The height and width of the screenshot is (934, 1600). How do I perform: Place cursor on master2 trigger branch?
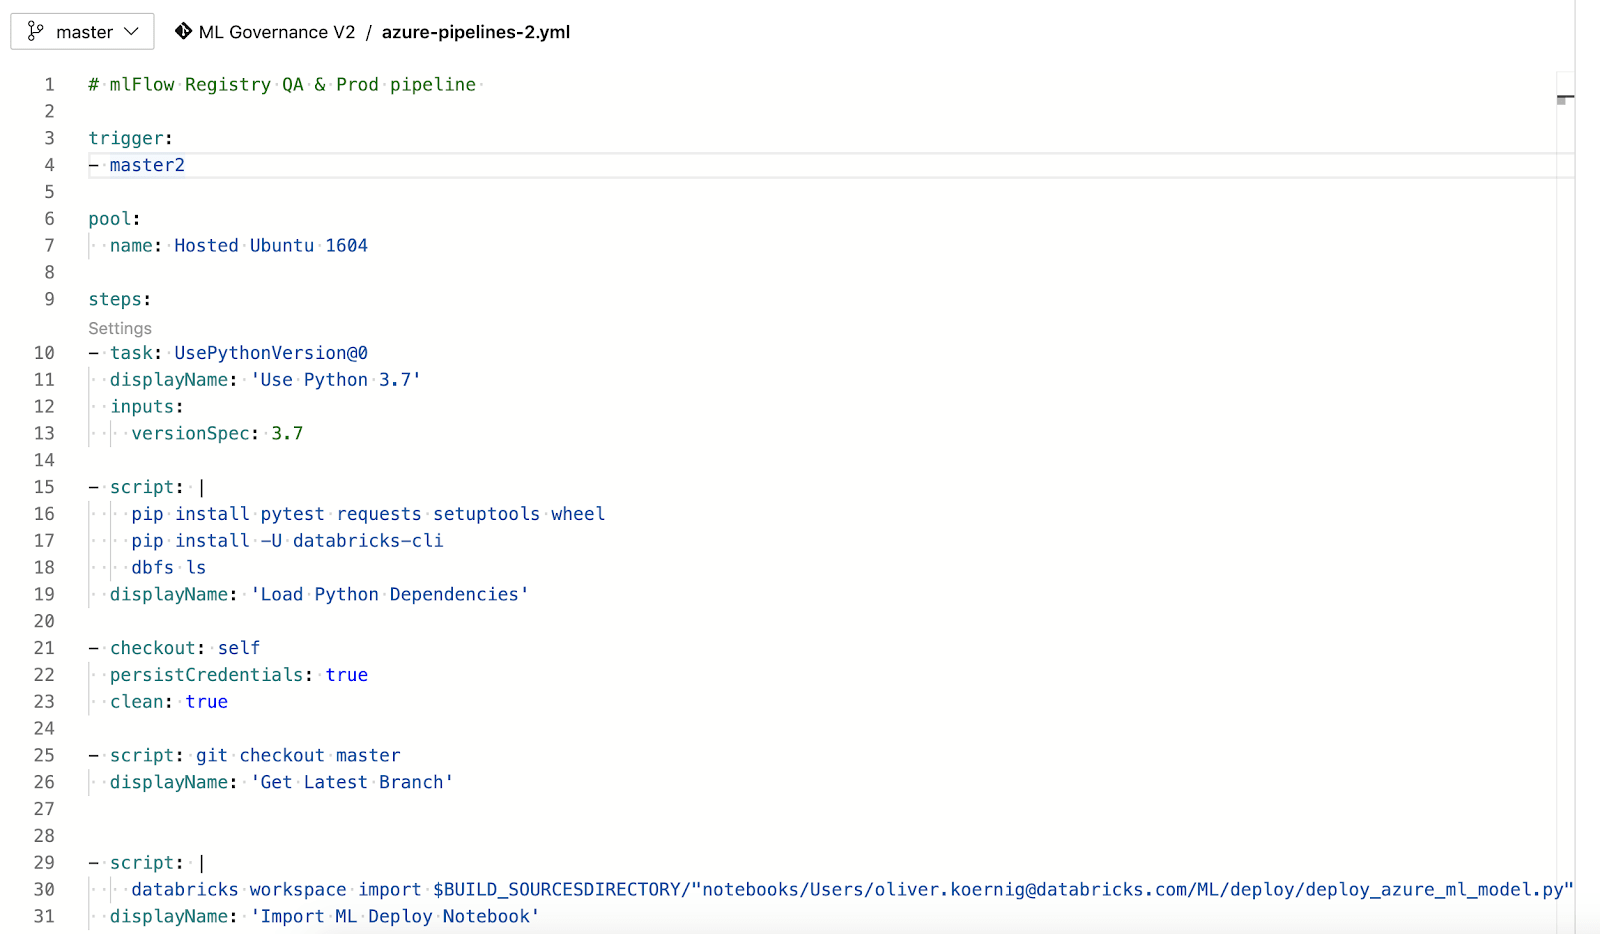(147, 165)
